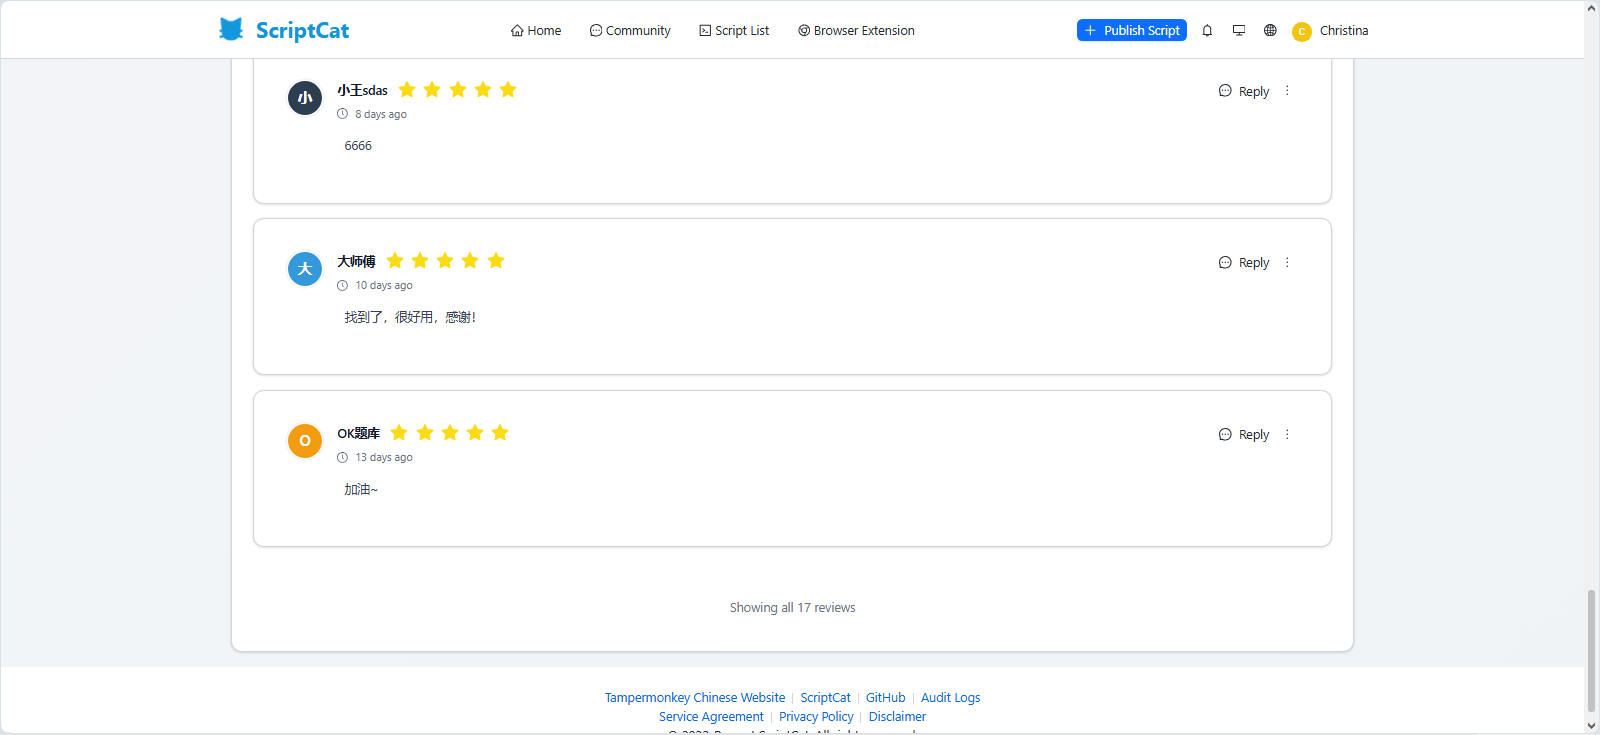
Task: Open more options for 大师傅 review
Action: [x=1287, y=263]
